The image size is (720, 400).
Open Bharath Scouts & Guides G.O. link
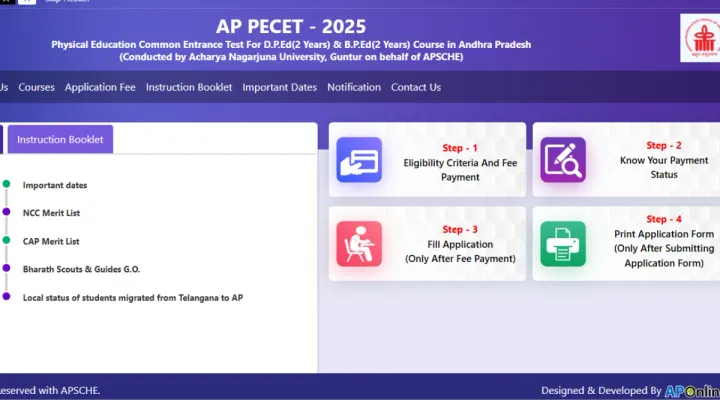click(80, 269)
